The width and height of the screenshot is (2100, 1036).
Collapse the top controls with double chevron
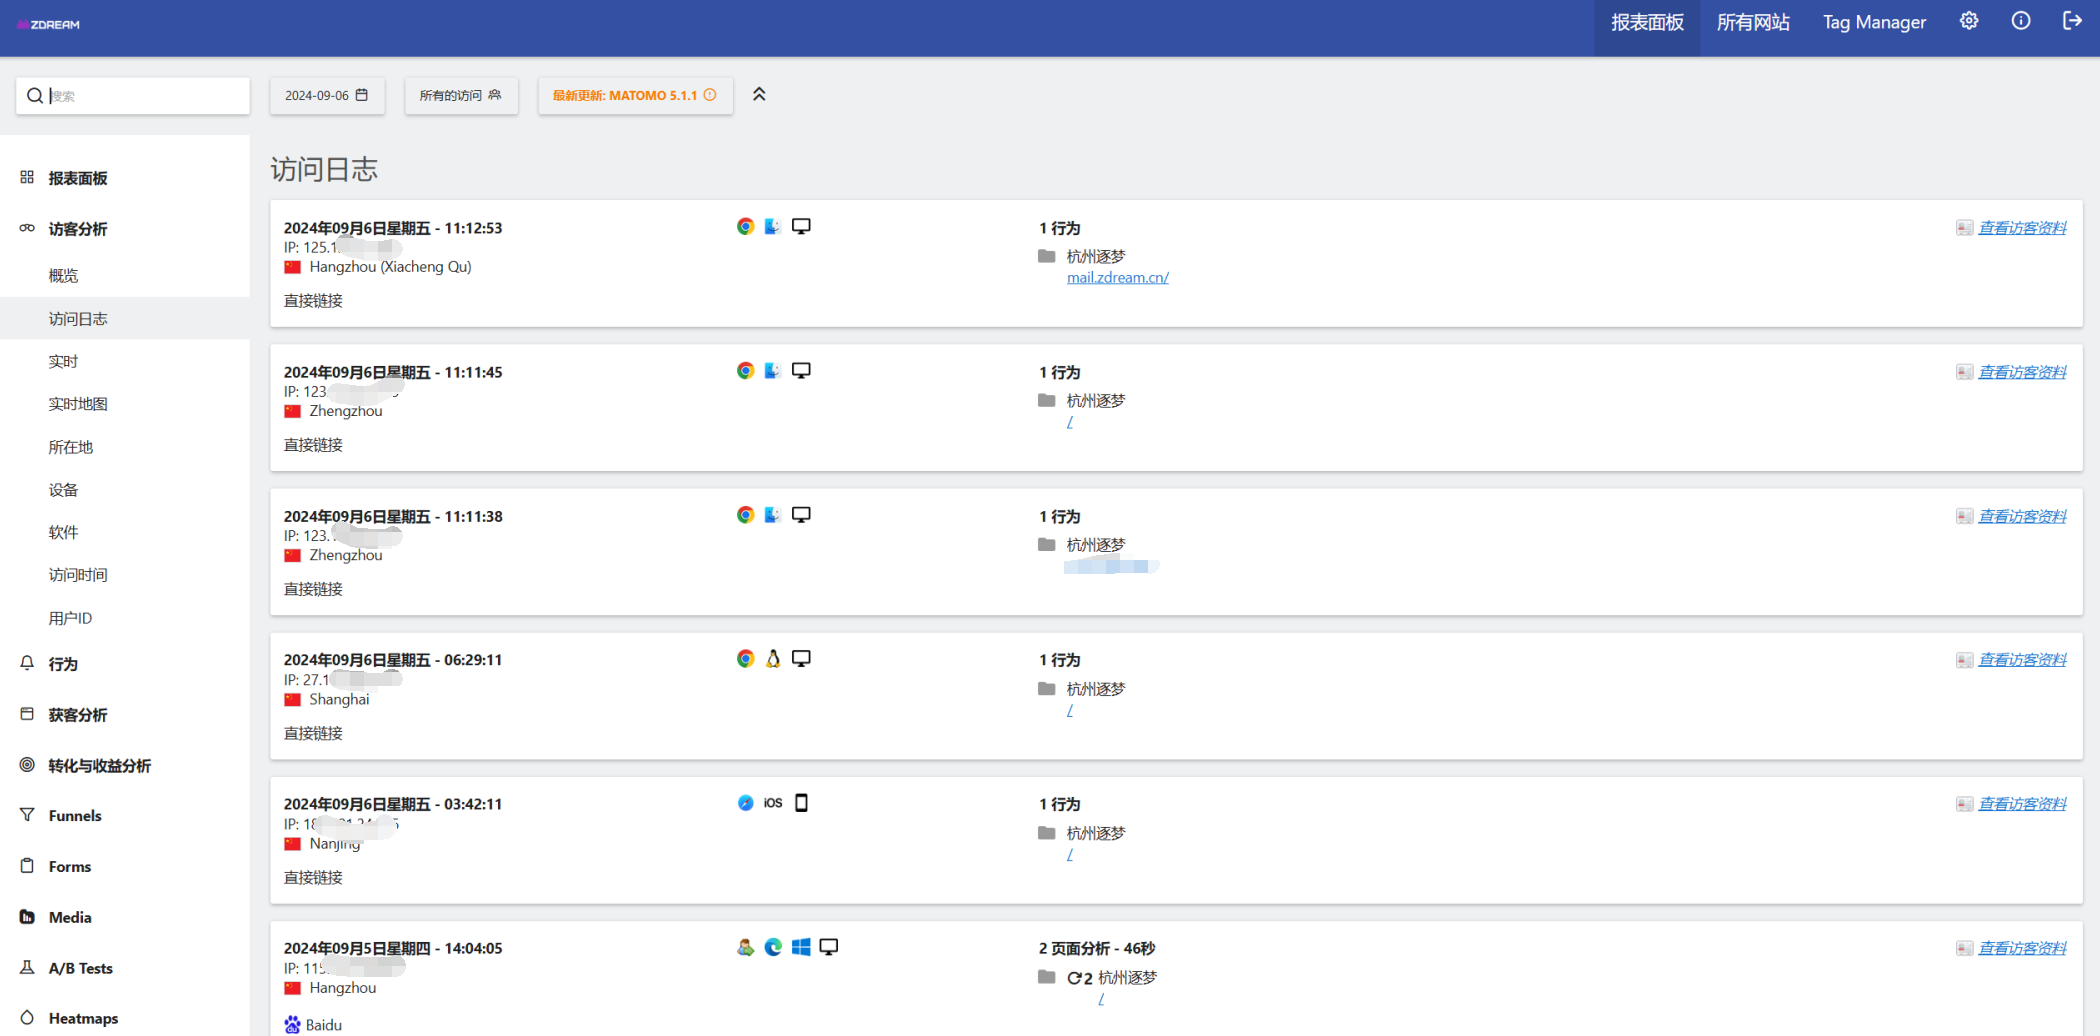coord(759,95)
